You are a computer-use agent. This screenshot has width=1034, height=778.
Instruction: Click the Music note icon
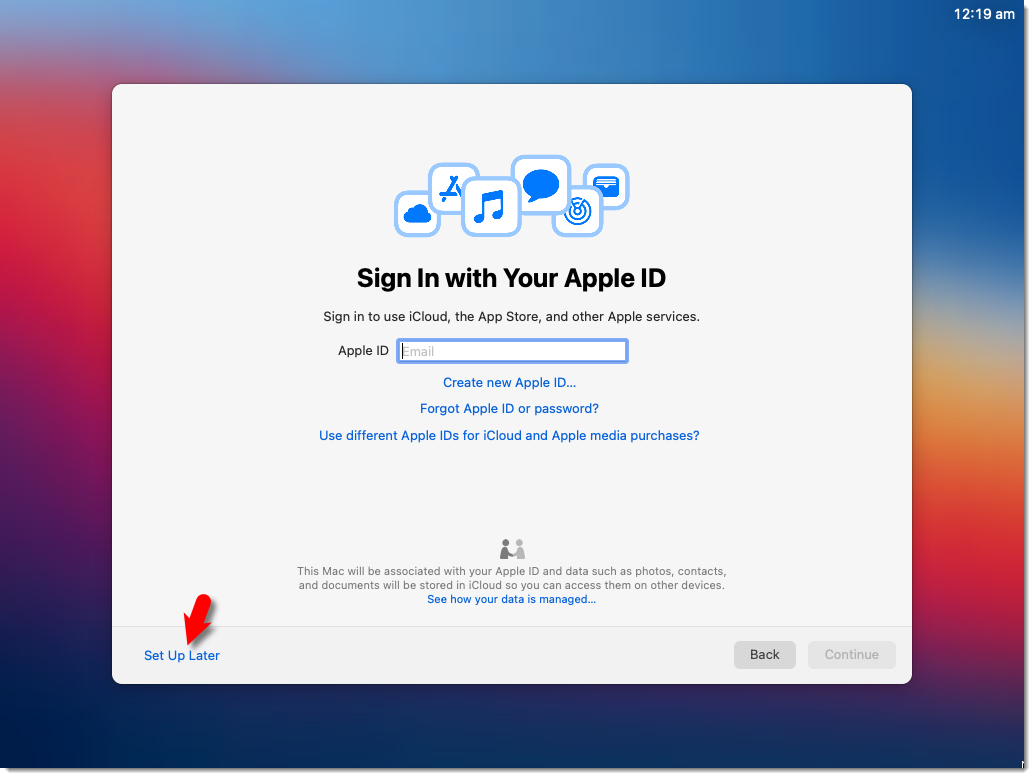click(491, 206)
